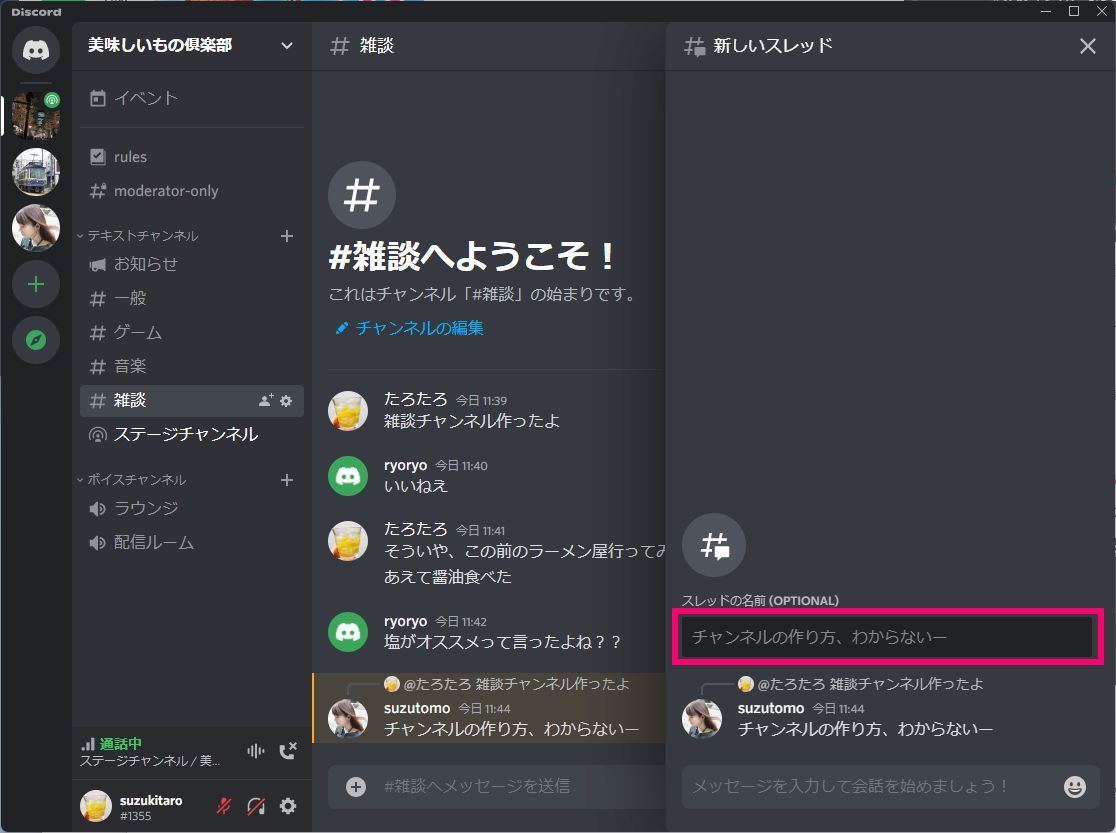Disconnect from voice call icon
This screenshot has height=833, width=1116.
coord(288,750)
